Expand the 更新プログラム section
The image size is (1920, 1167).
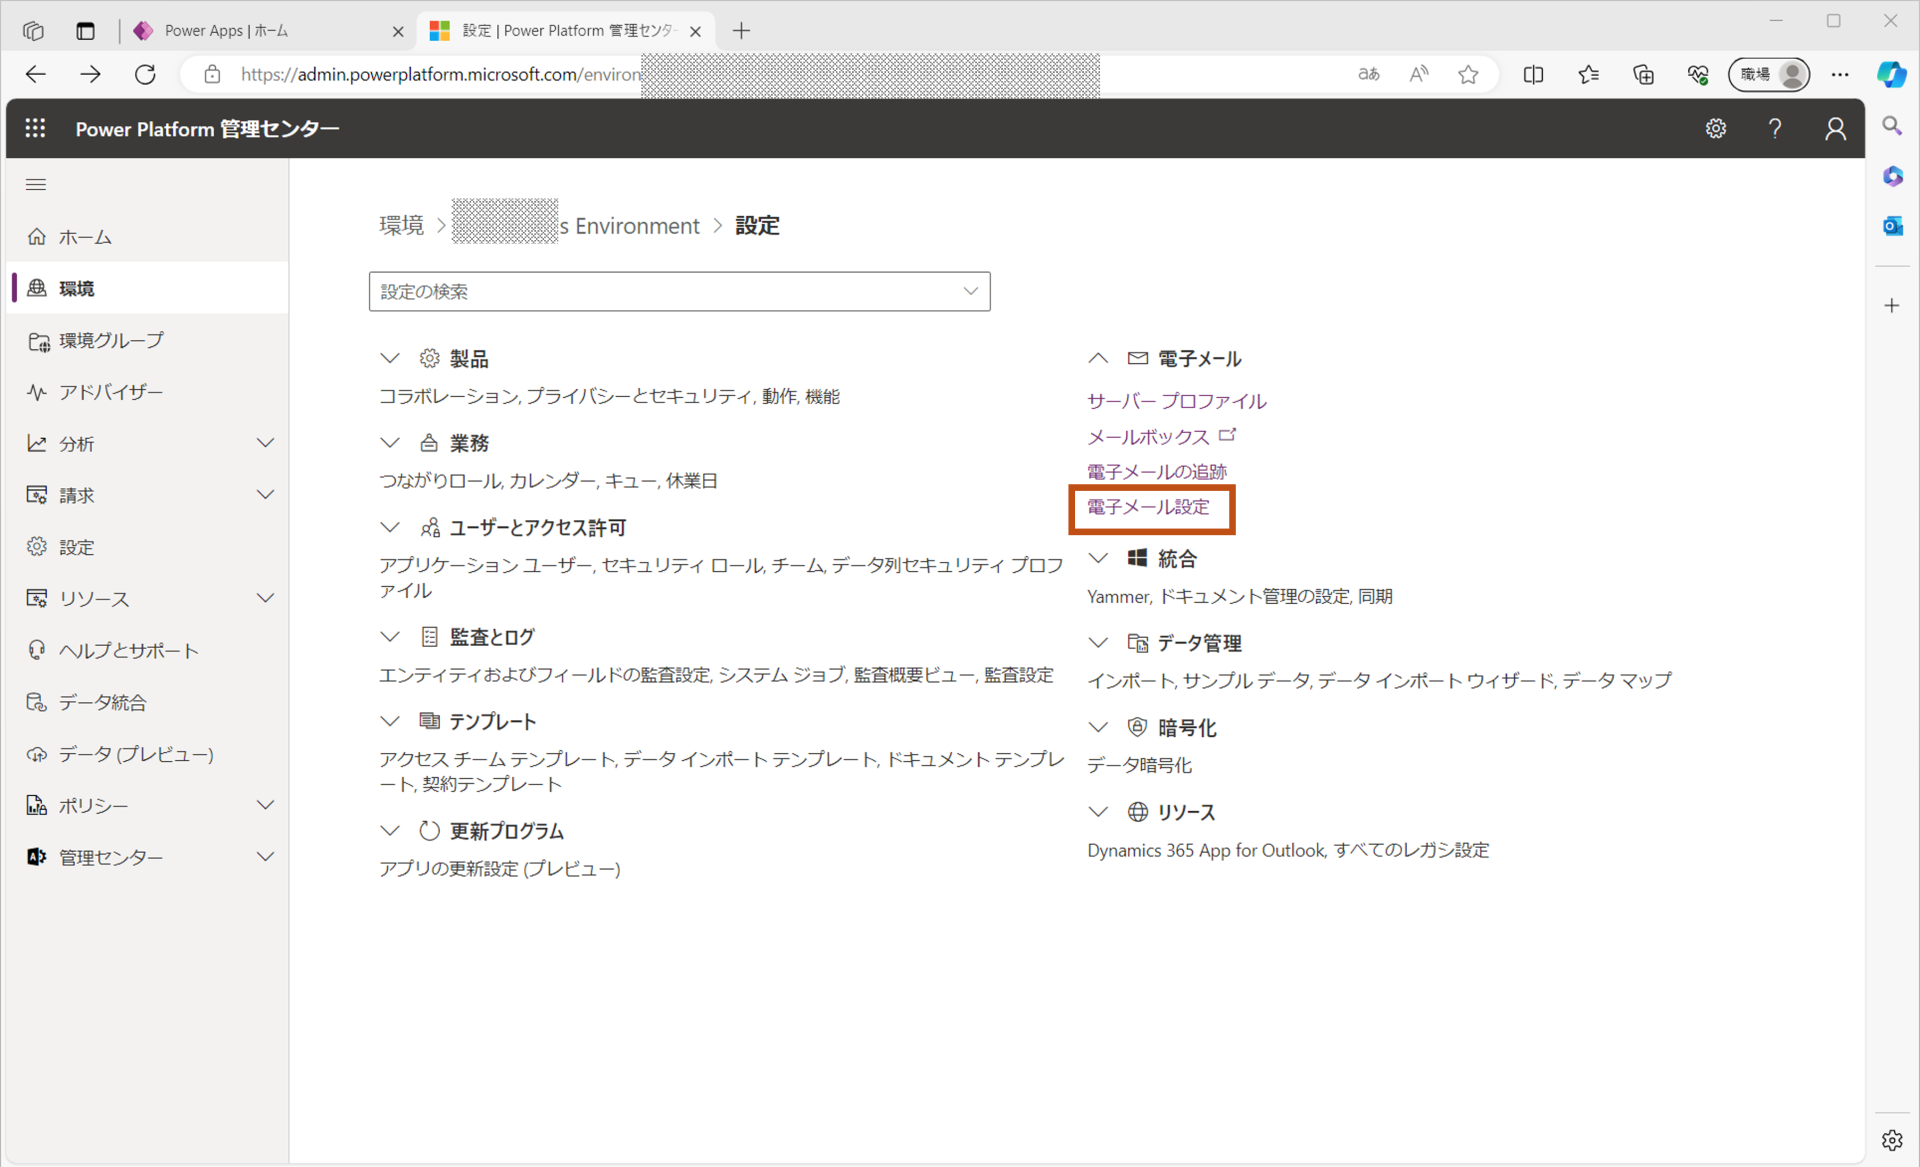[390, 830]
